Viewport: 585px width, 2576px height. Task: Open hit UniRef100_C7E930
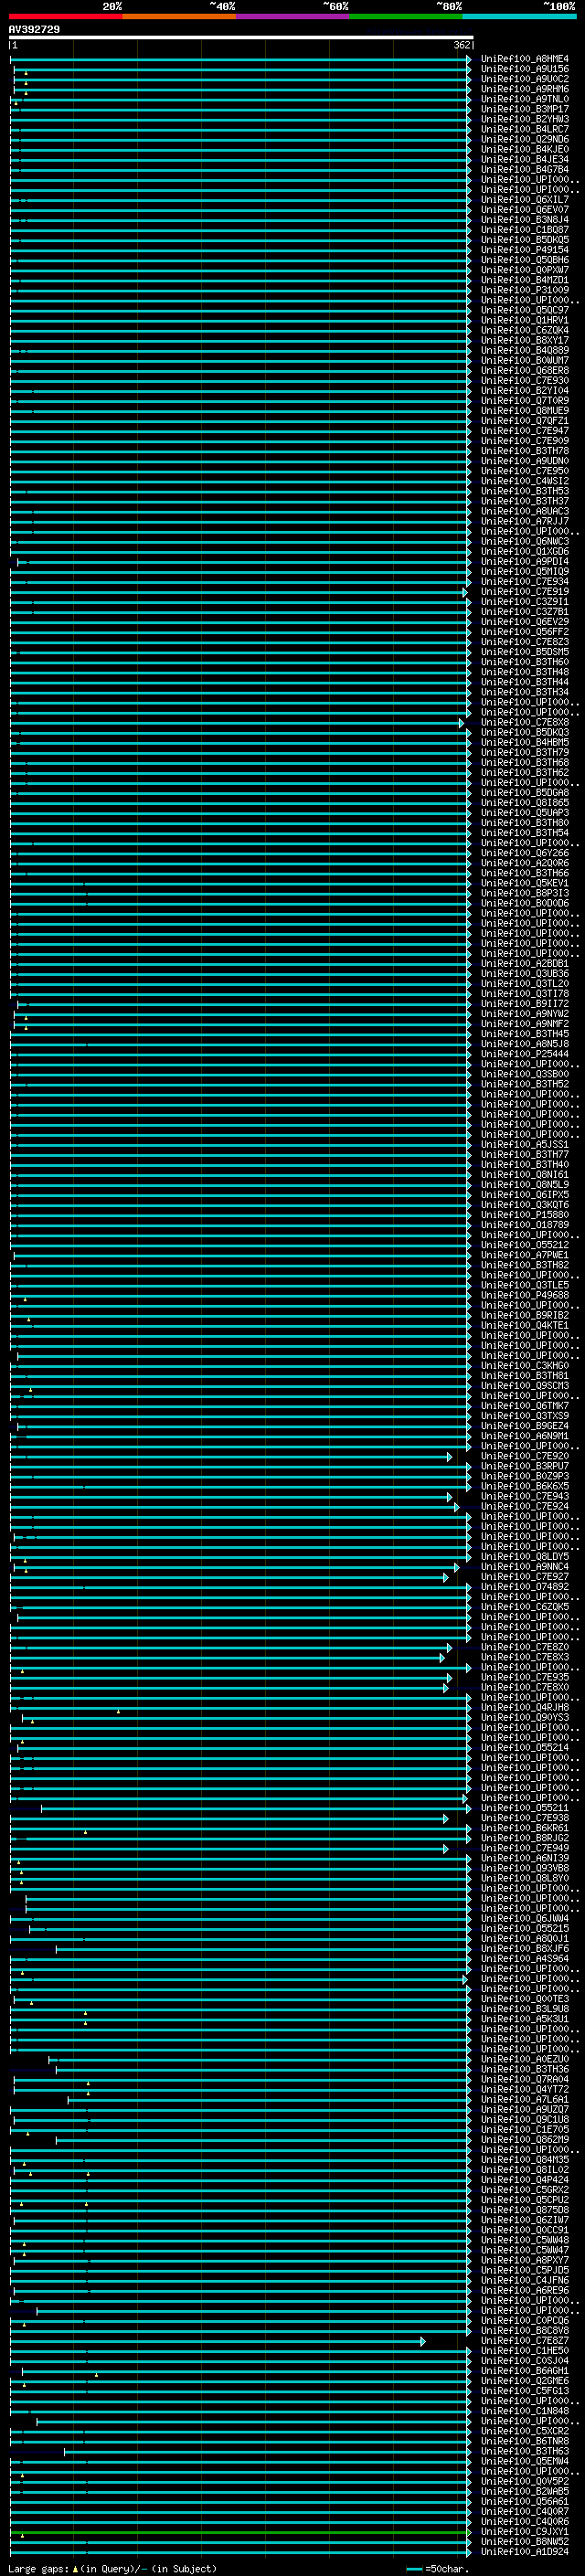pos(525,381)
